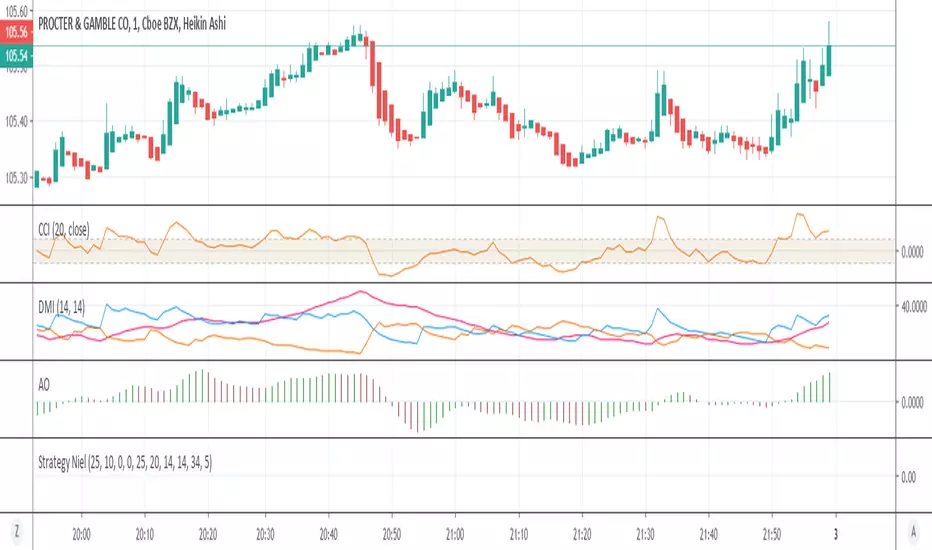Click the 20:10 time axis label

pyautogui.click(x=144, y=534)
